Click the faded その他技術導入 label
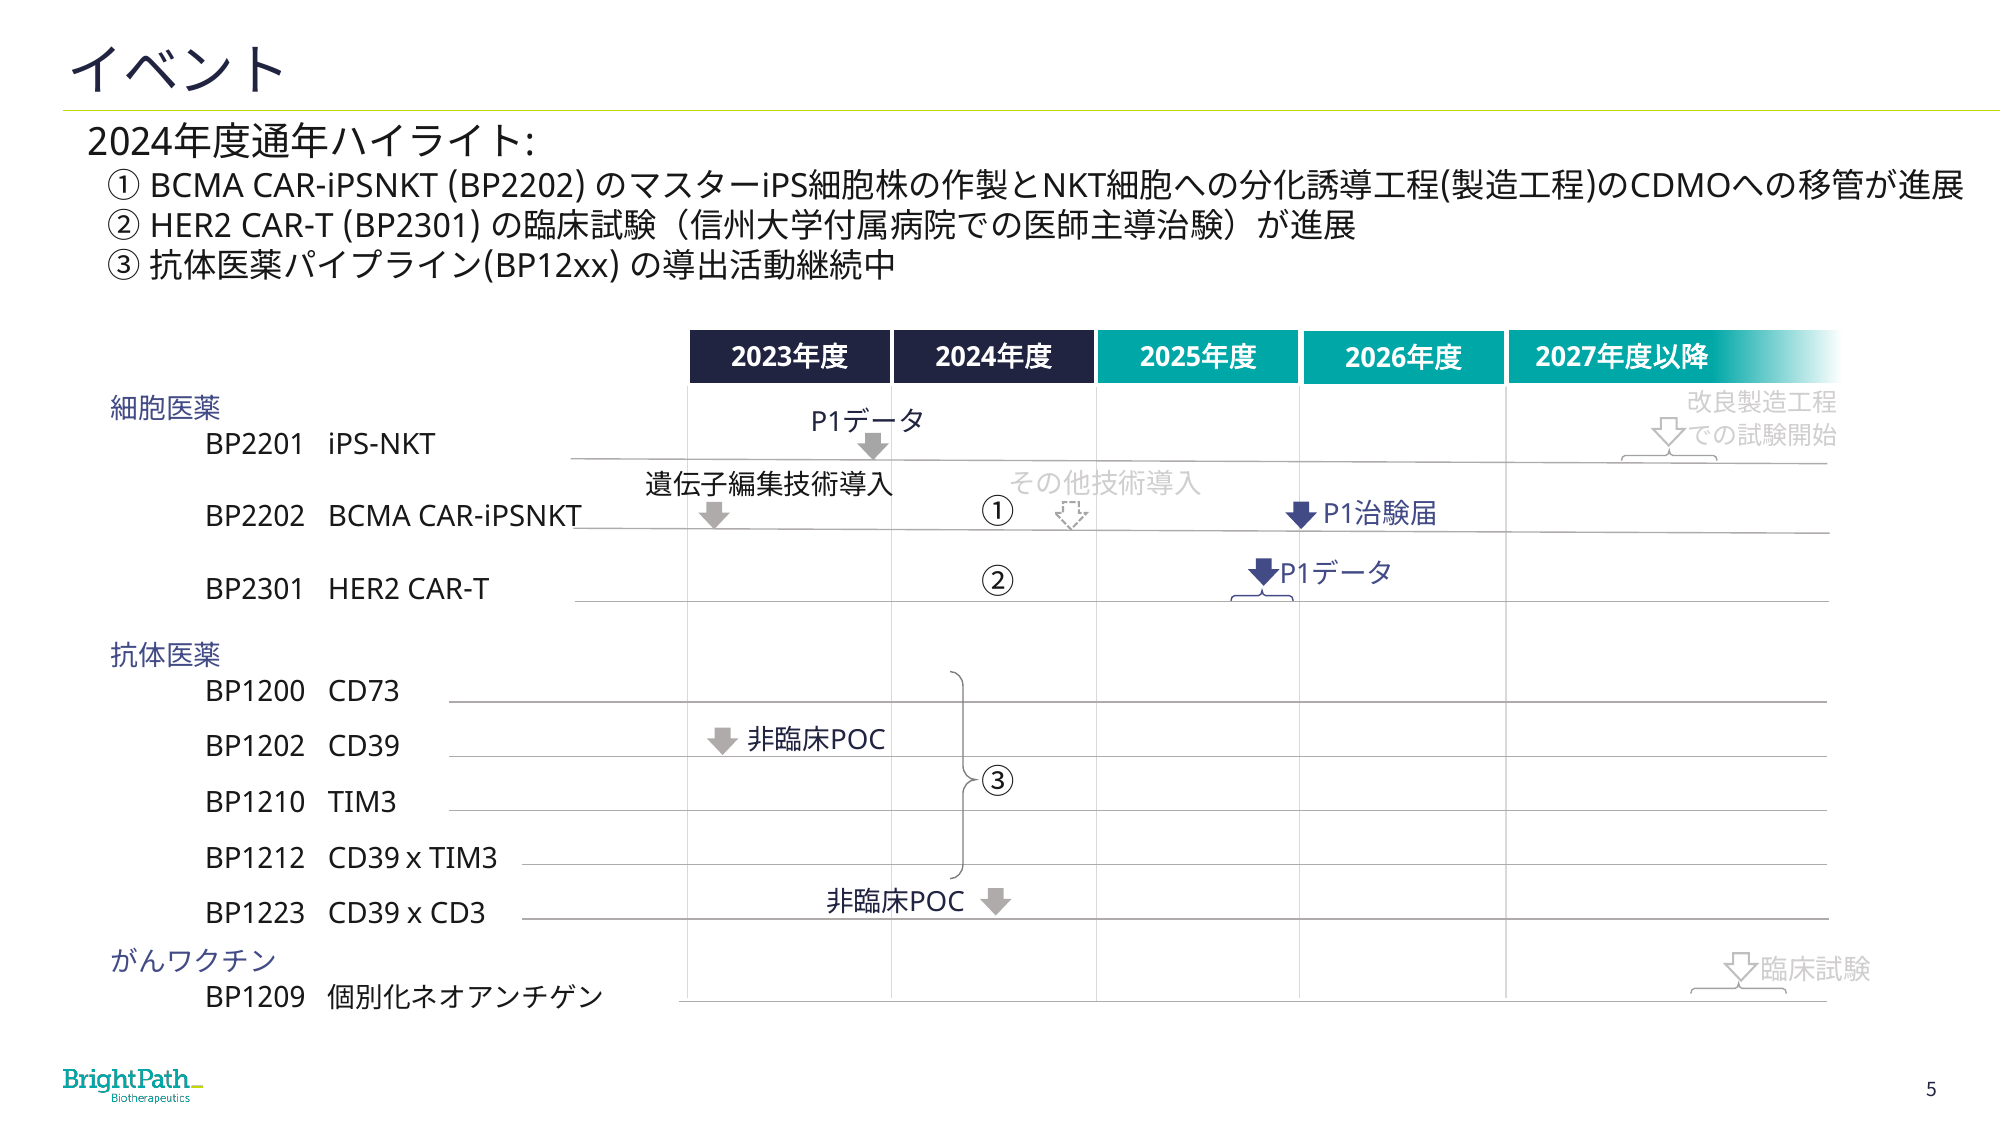 point(1105,483)
